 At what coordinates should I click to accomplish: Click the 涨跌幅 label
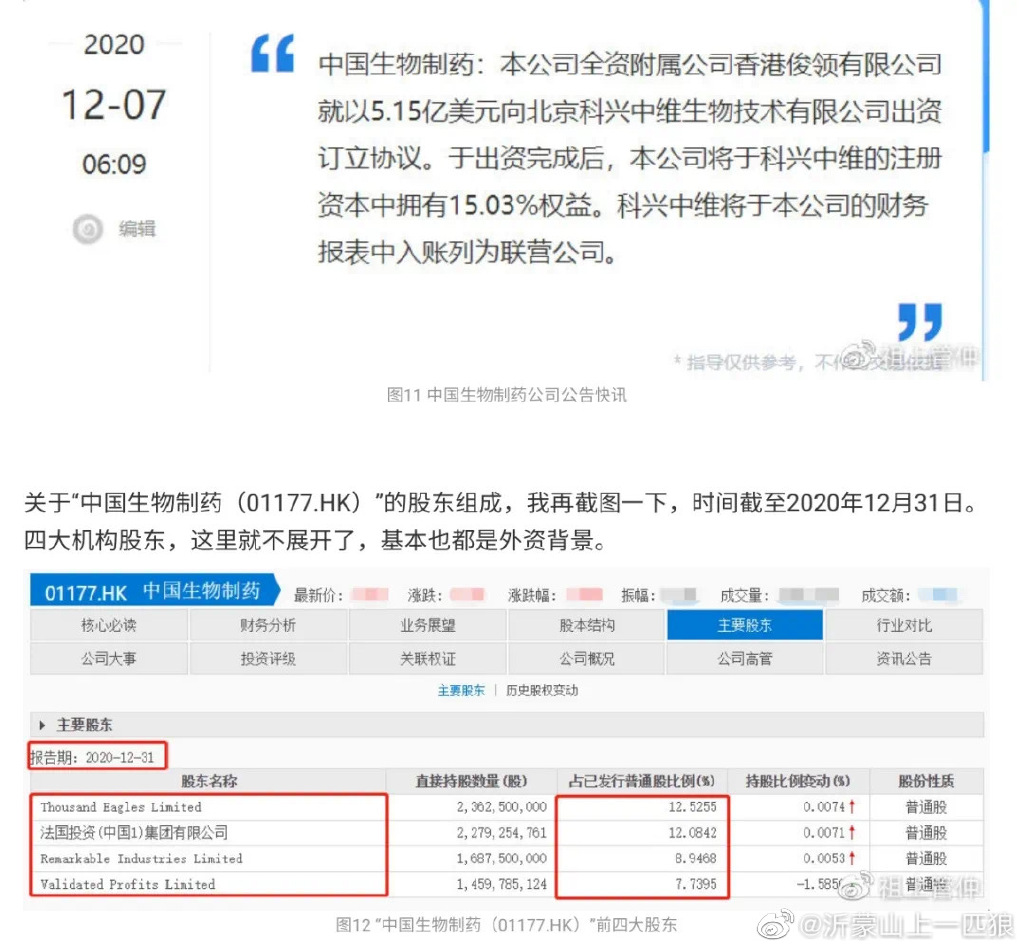pyautogui.click(x=532, y=595)
